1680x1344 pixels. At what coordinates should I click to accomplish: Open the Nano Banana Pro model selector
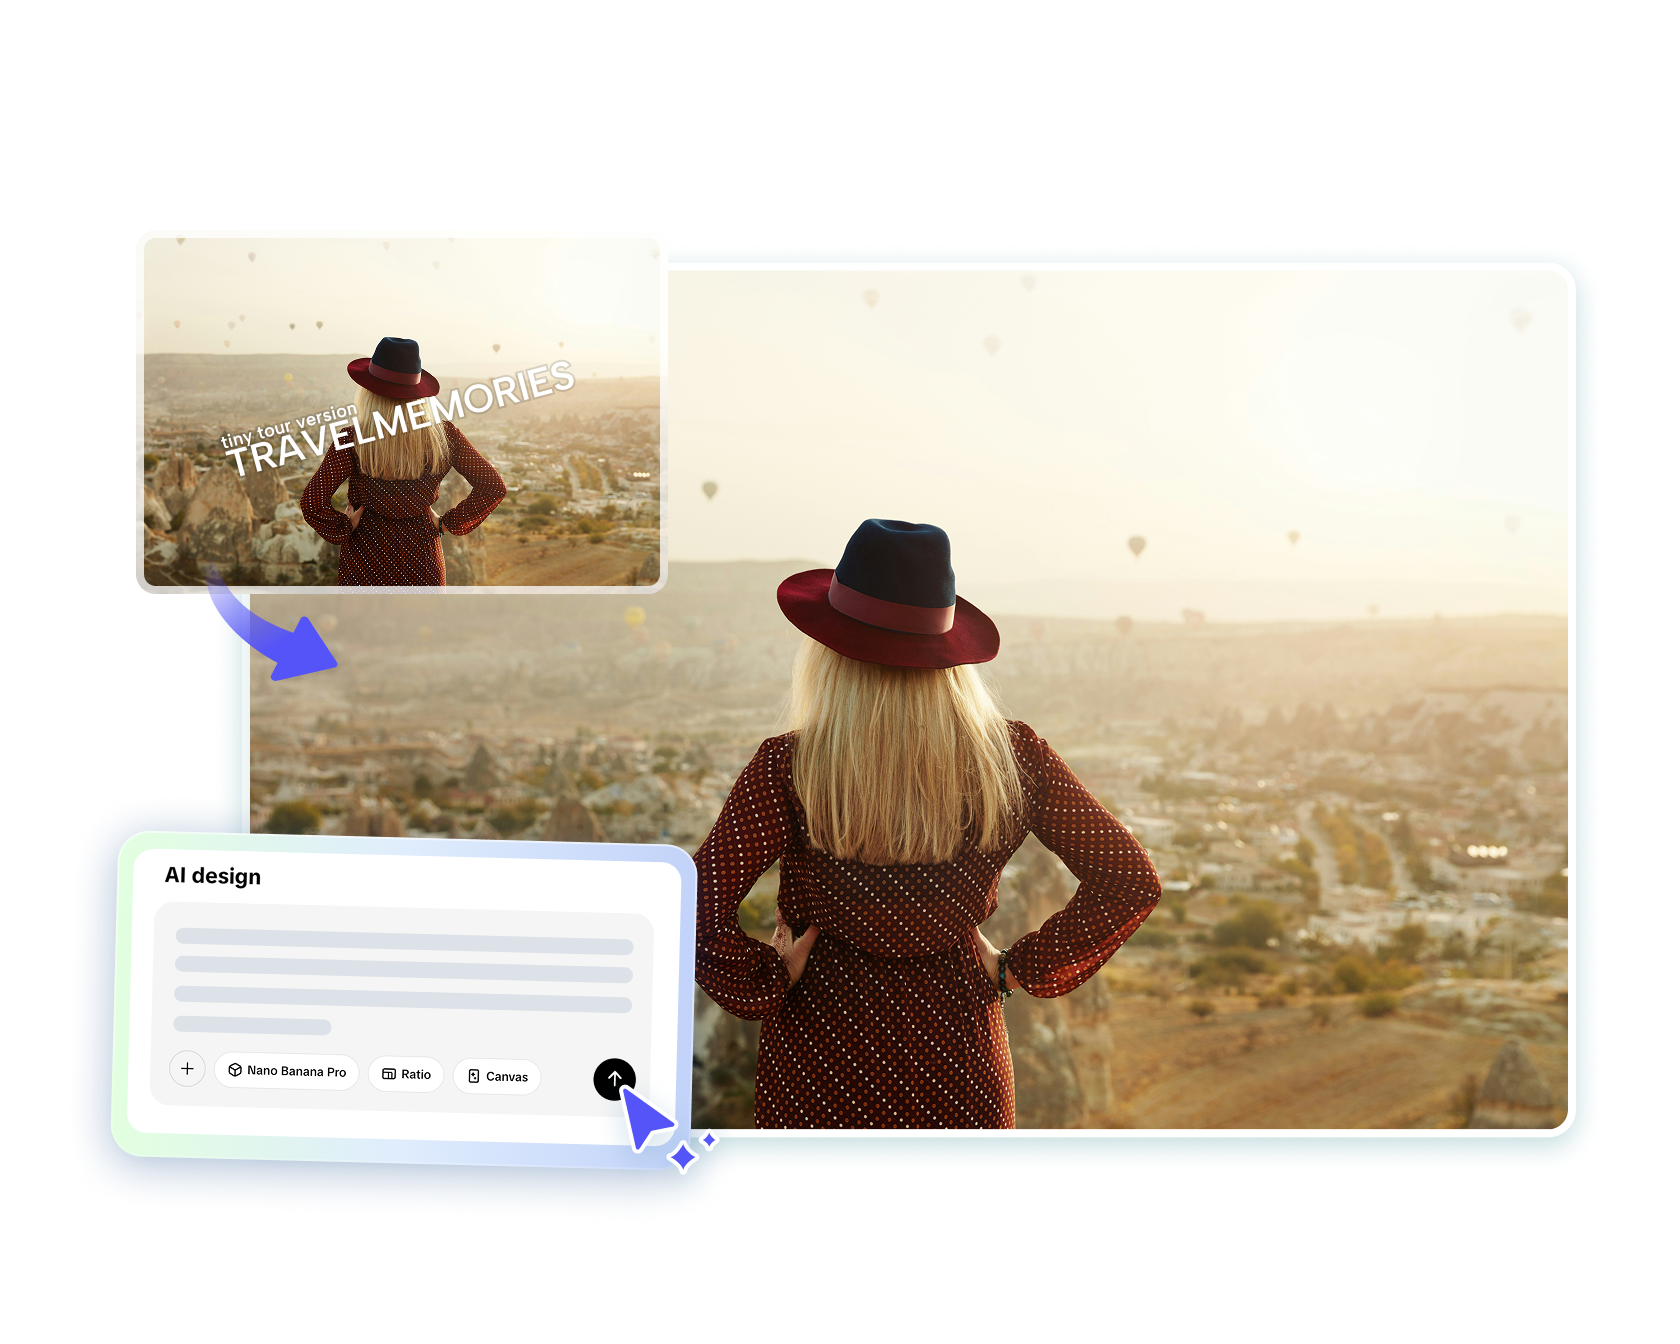click(287, 1070)
